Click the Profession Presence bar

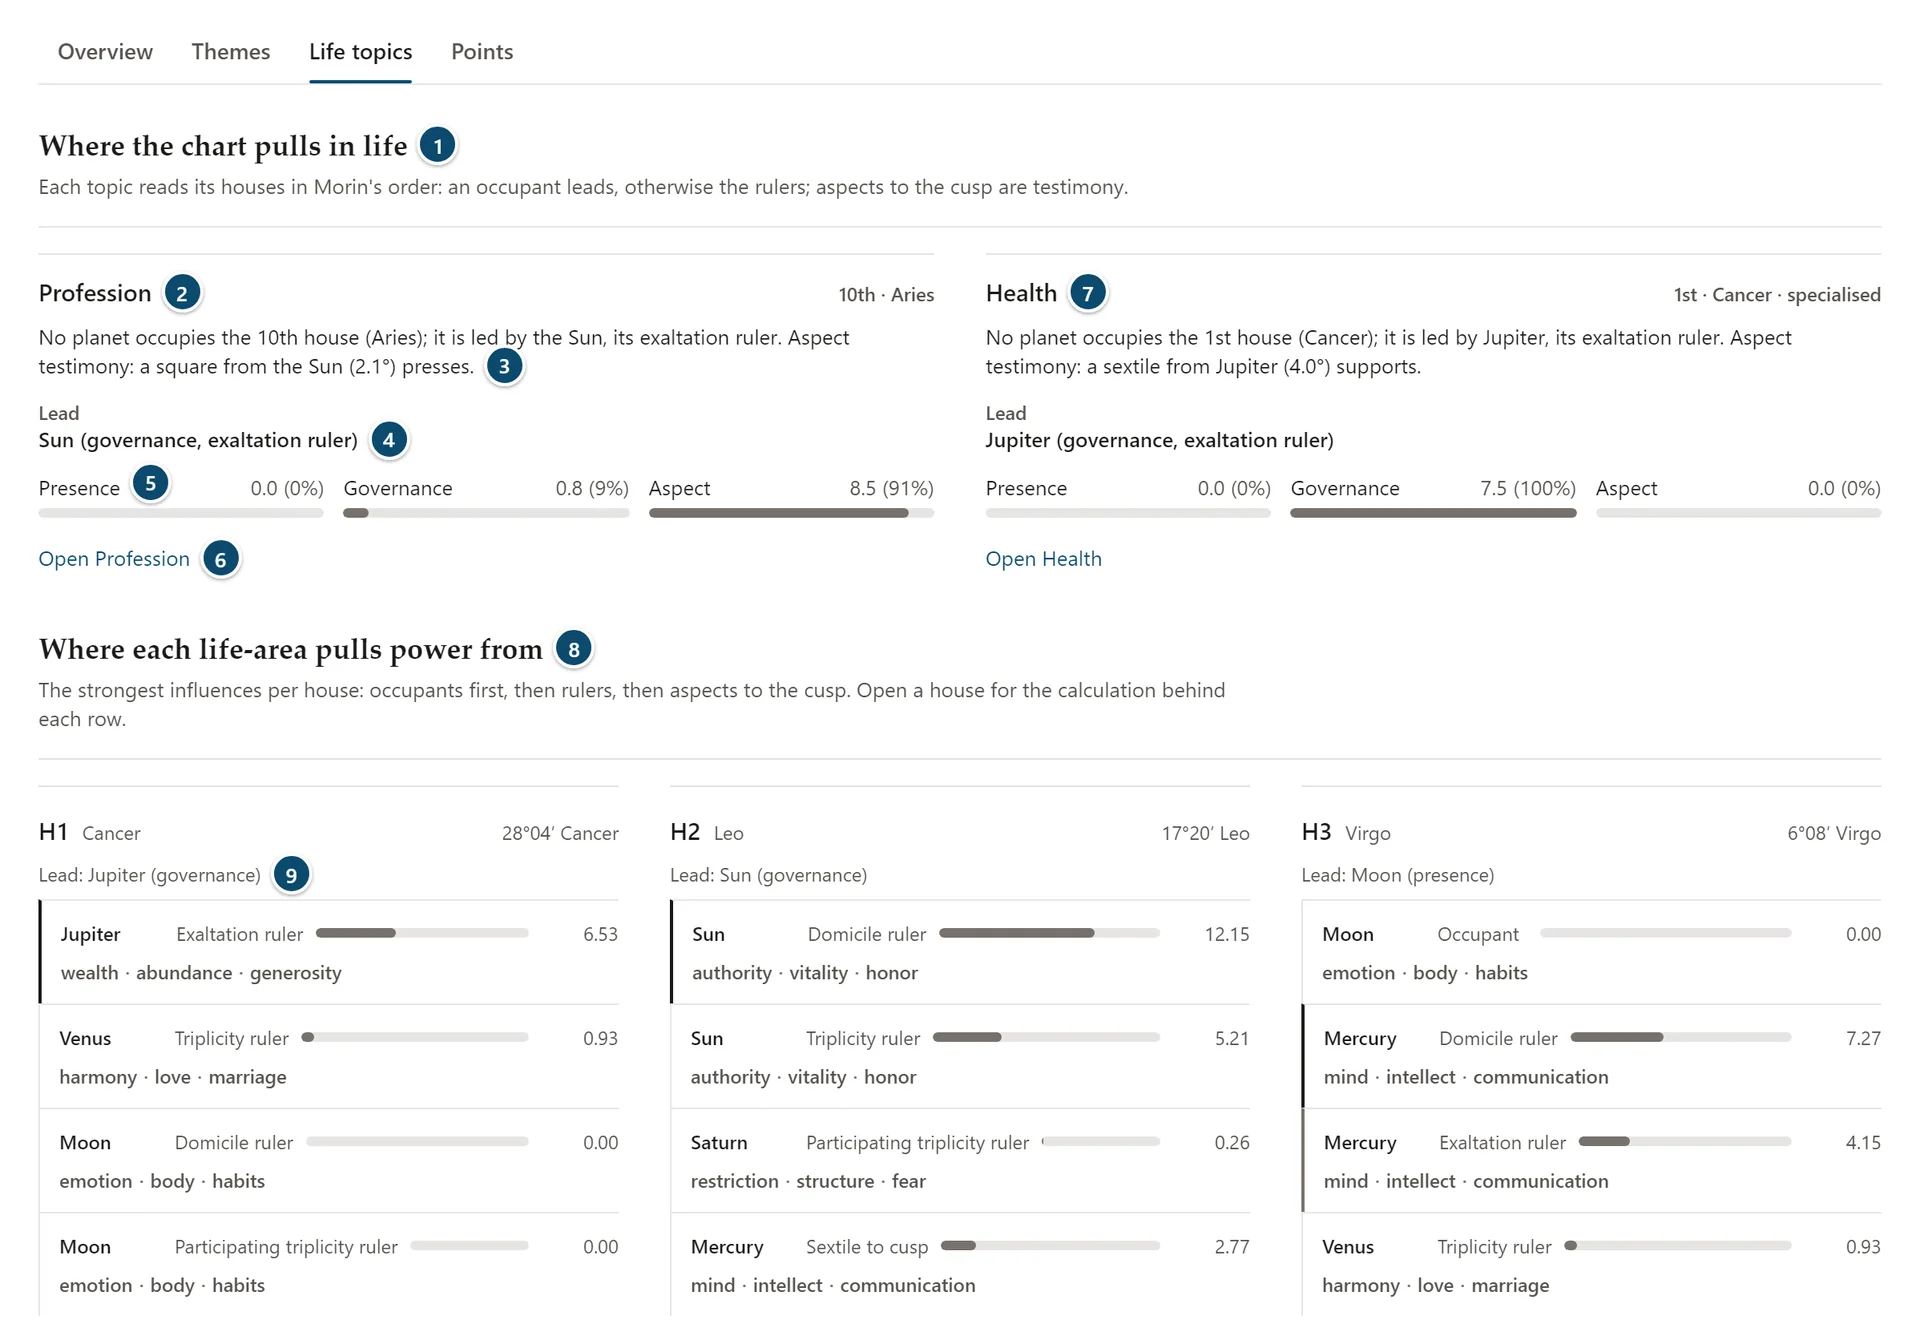pyautogui.click(x=181, y=513)
